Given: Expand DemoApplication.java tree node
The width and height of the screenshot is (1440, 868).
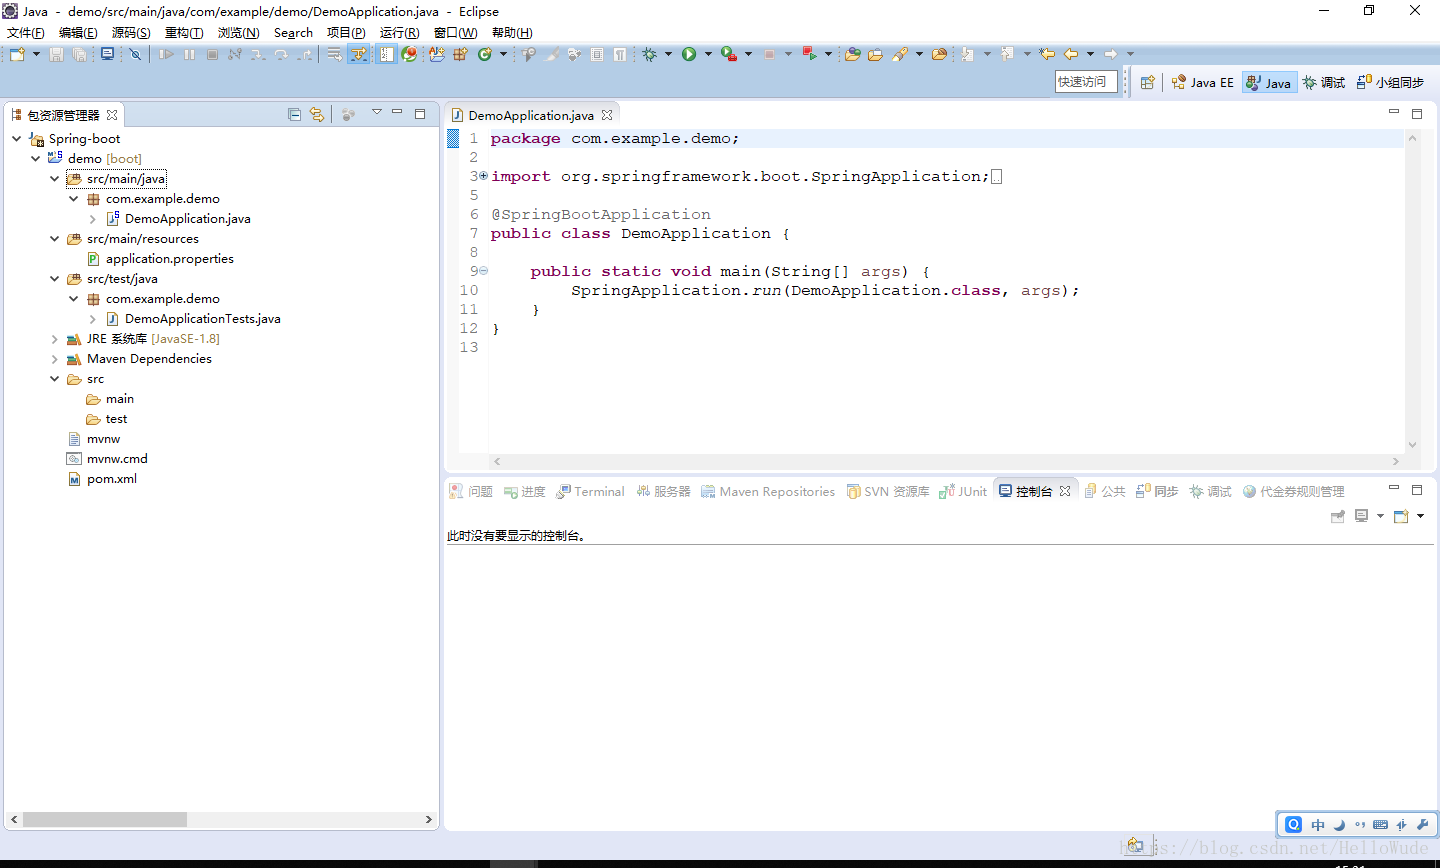Looking at the screenshot, I should point(92,219).
